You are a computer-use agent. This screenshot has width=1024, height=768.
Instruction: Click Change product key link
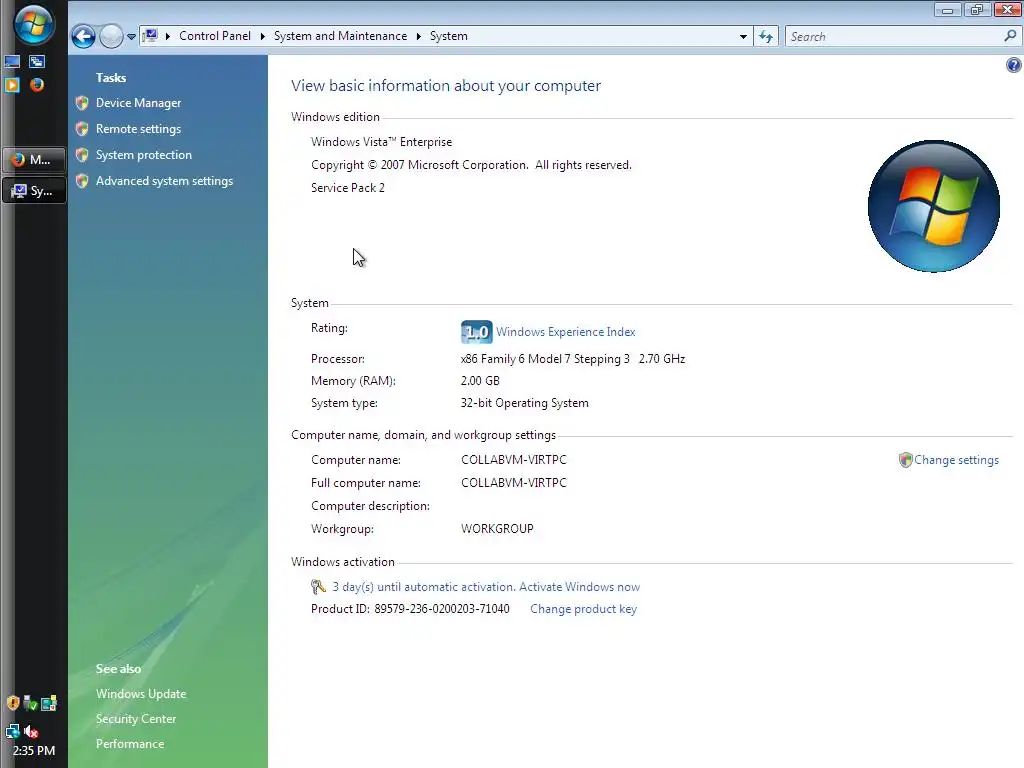(583, 609)
